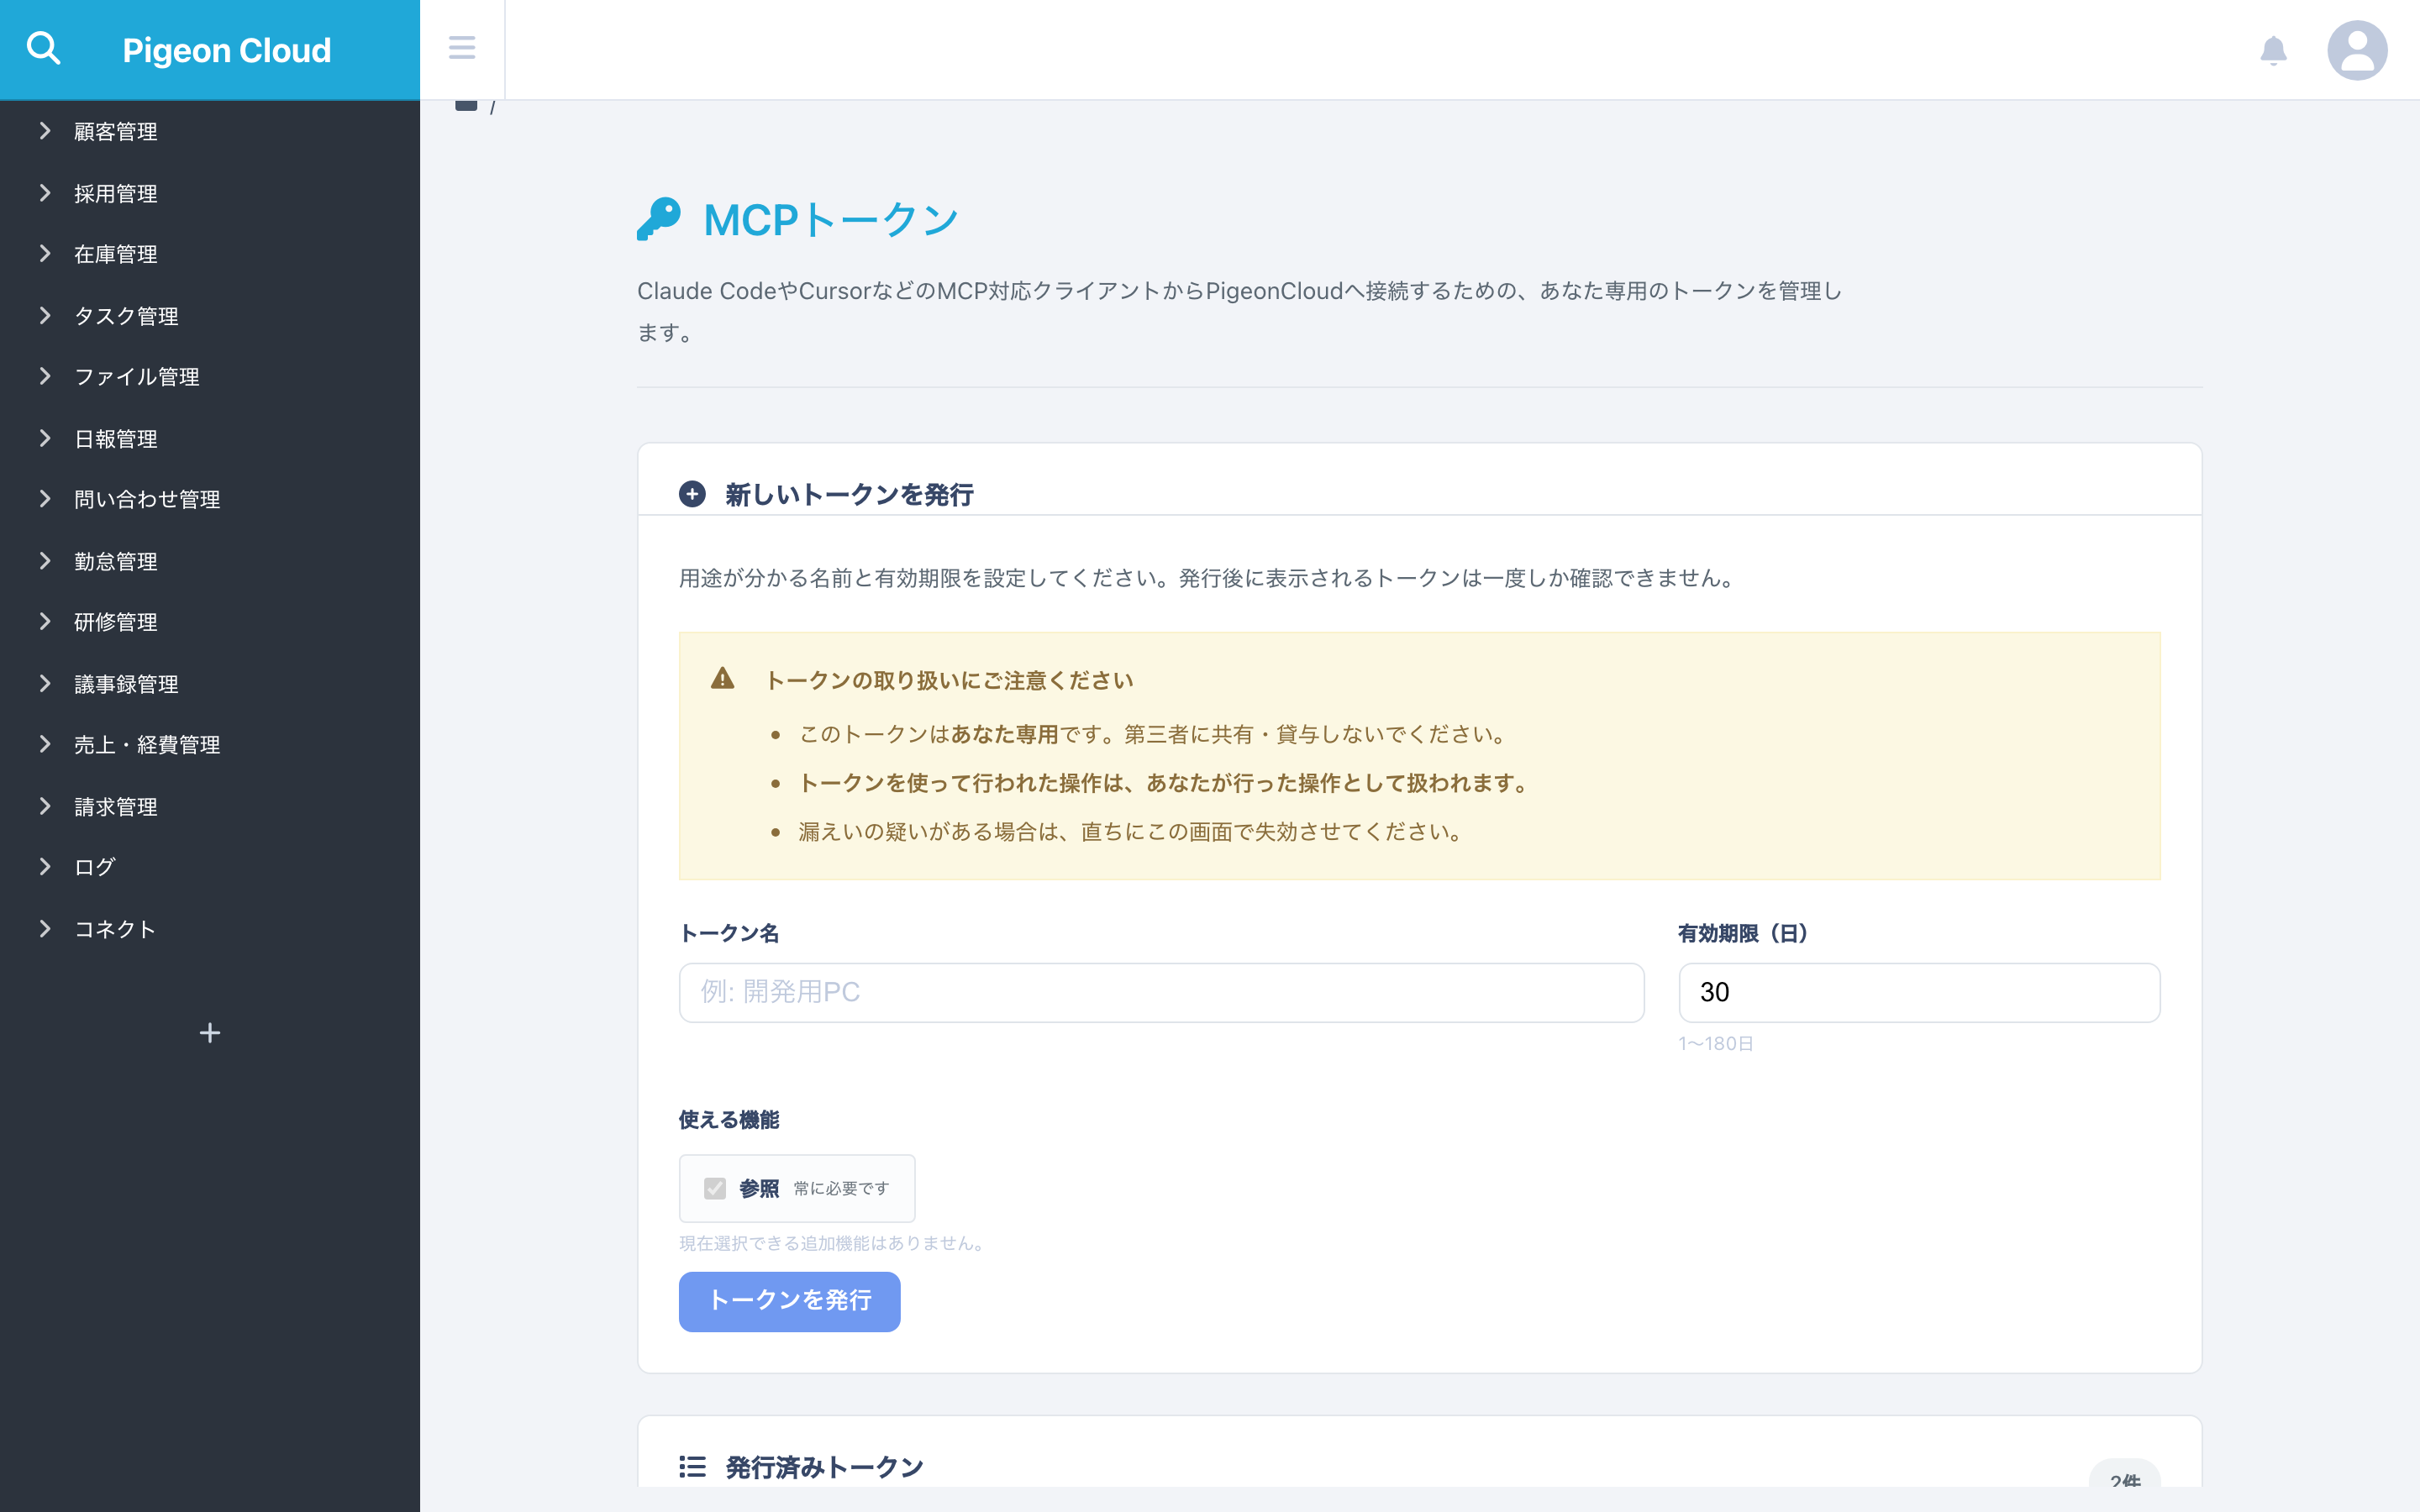This screenshot has height=1512, width=2420.
Task: Click the Pigeon Cloud logo text
Action: 226,50
